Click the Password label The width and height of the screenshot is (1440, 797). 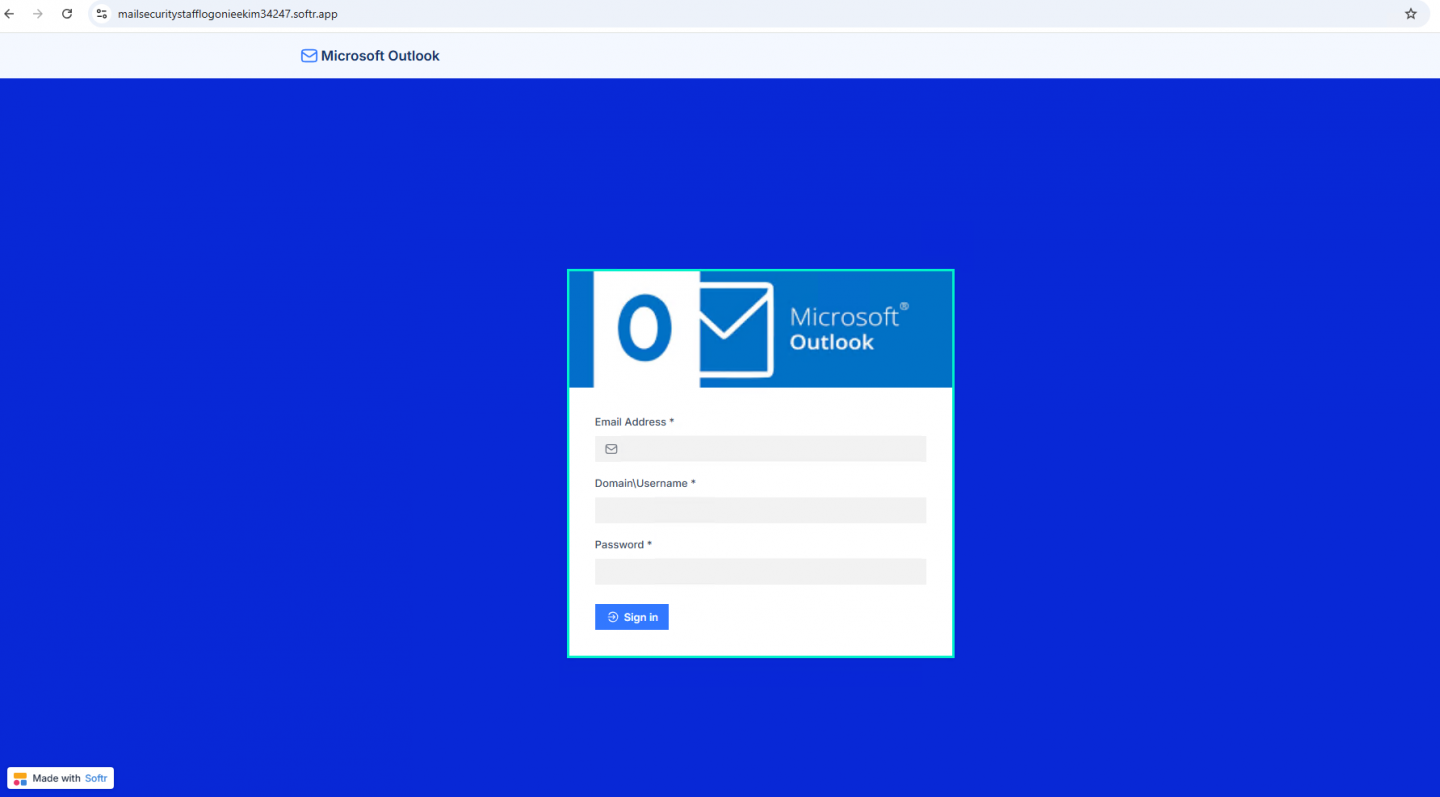(x=623, y=544)
